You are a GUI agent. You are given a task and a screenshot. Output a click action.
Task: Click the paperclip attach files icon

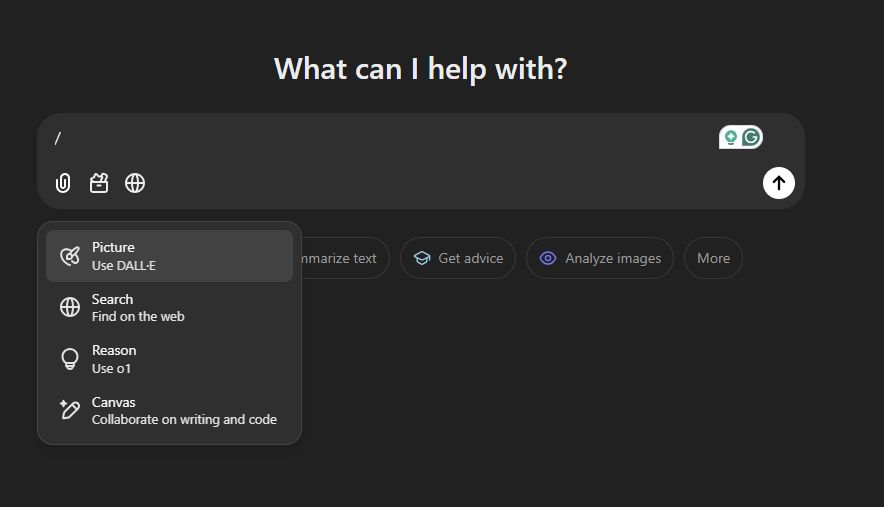coord(63,183)
